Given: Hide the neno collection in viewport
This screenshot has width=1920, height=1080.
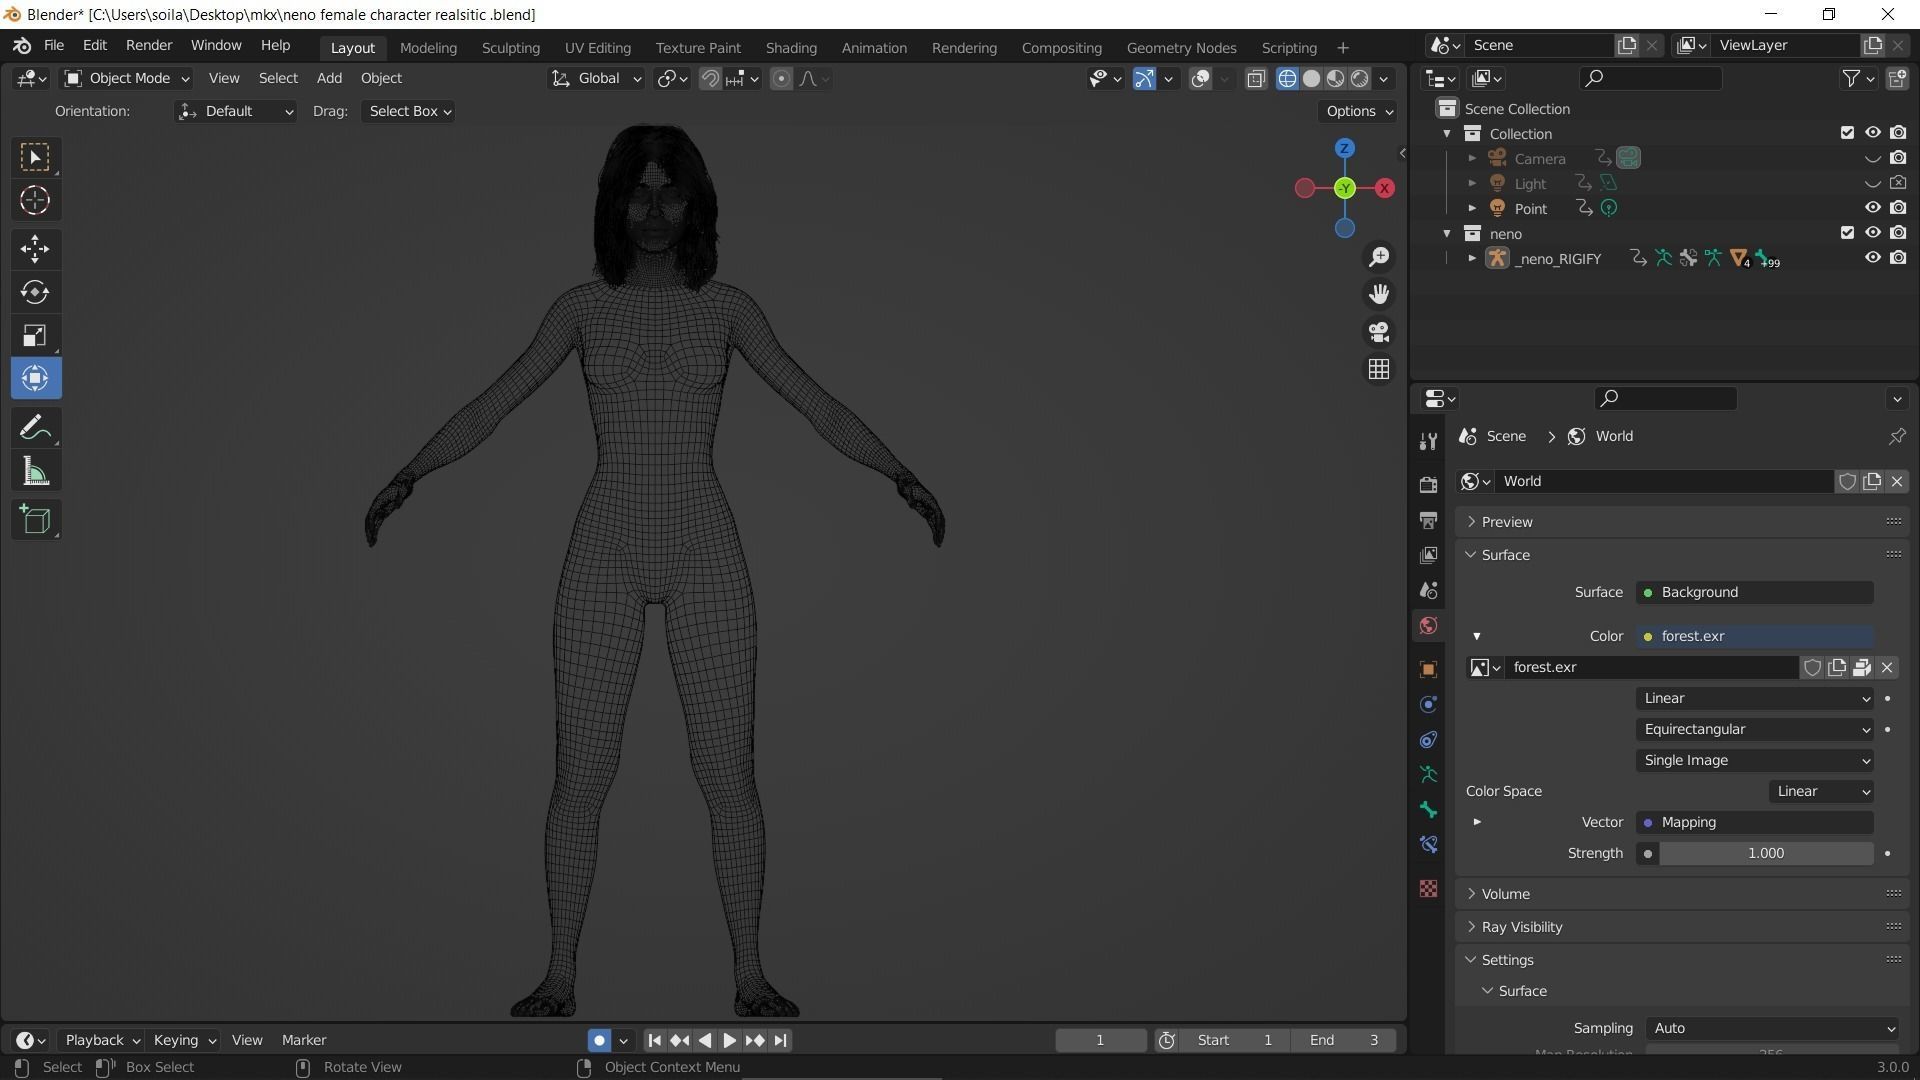Looking at the screenshot, I should (x=1872, y=233).
